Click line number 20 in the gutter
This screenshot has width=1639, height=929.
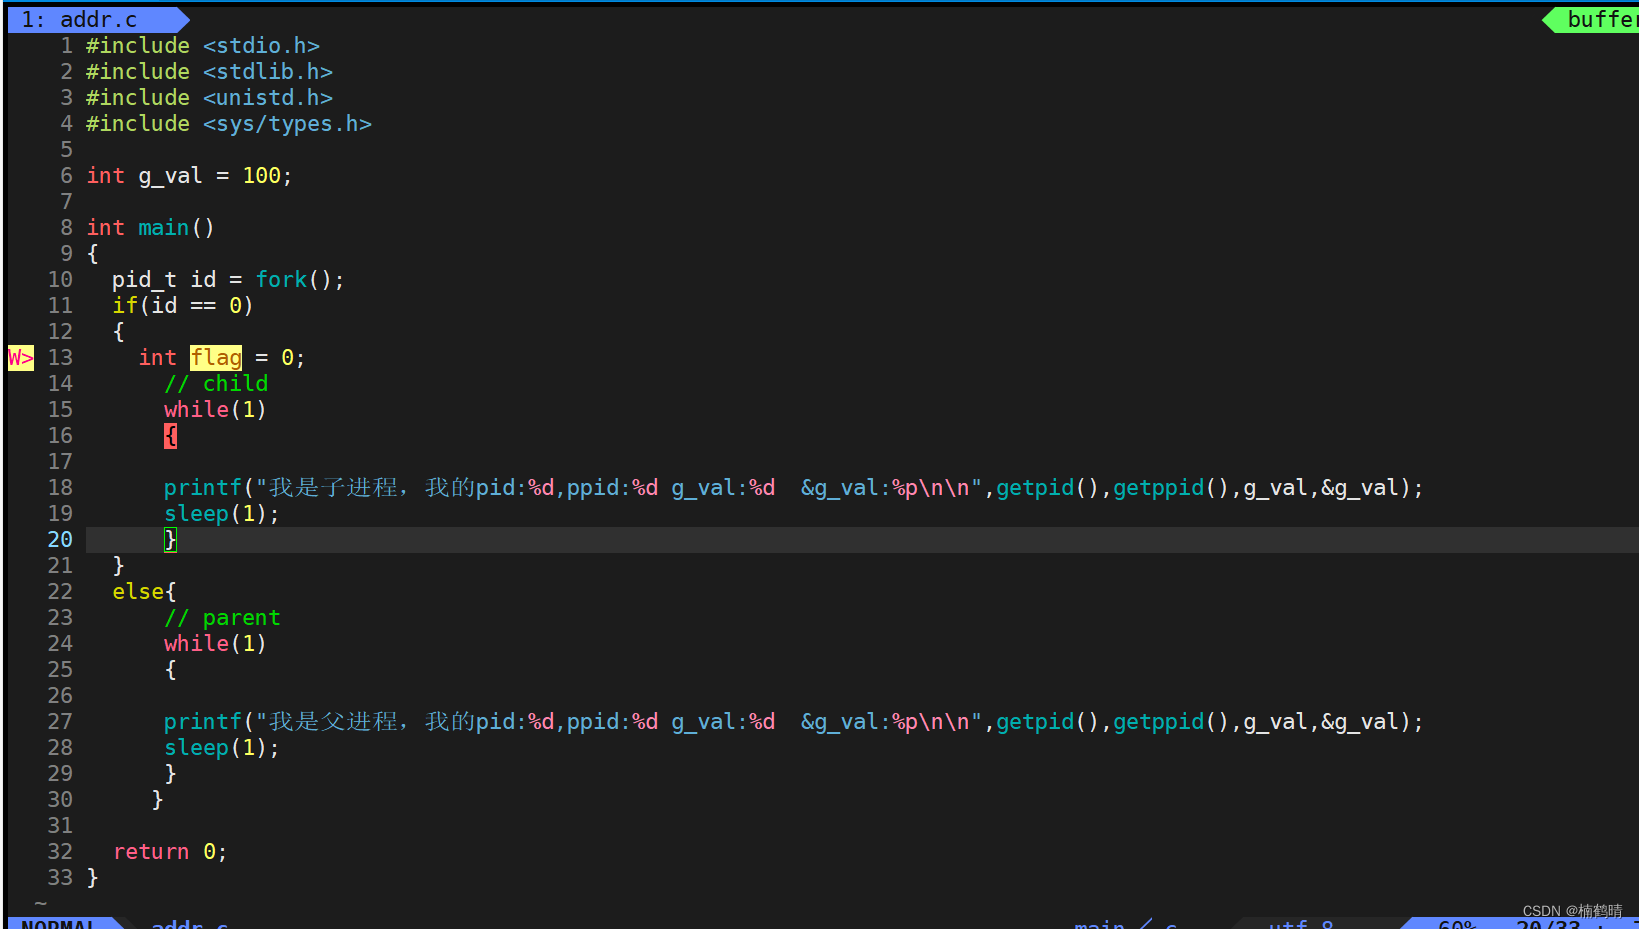coord(60,539)
